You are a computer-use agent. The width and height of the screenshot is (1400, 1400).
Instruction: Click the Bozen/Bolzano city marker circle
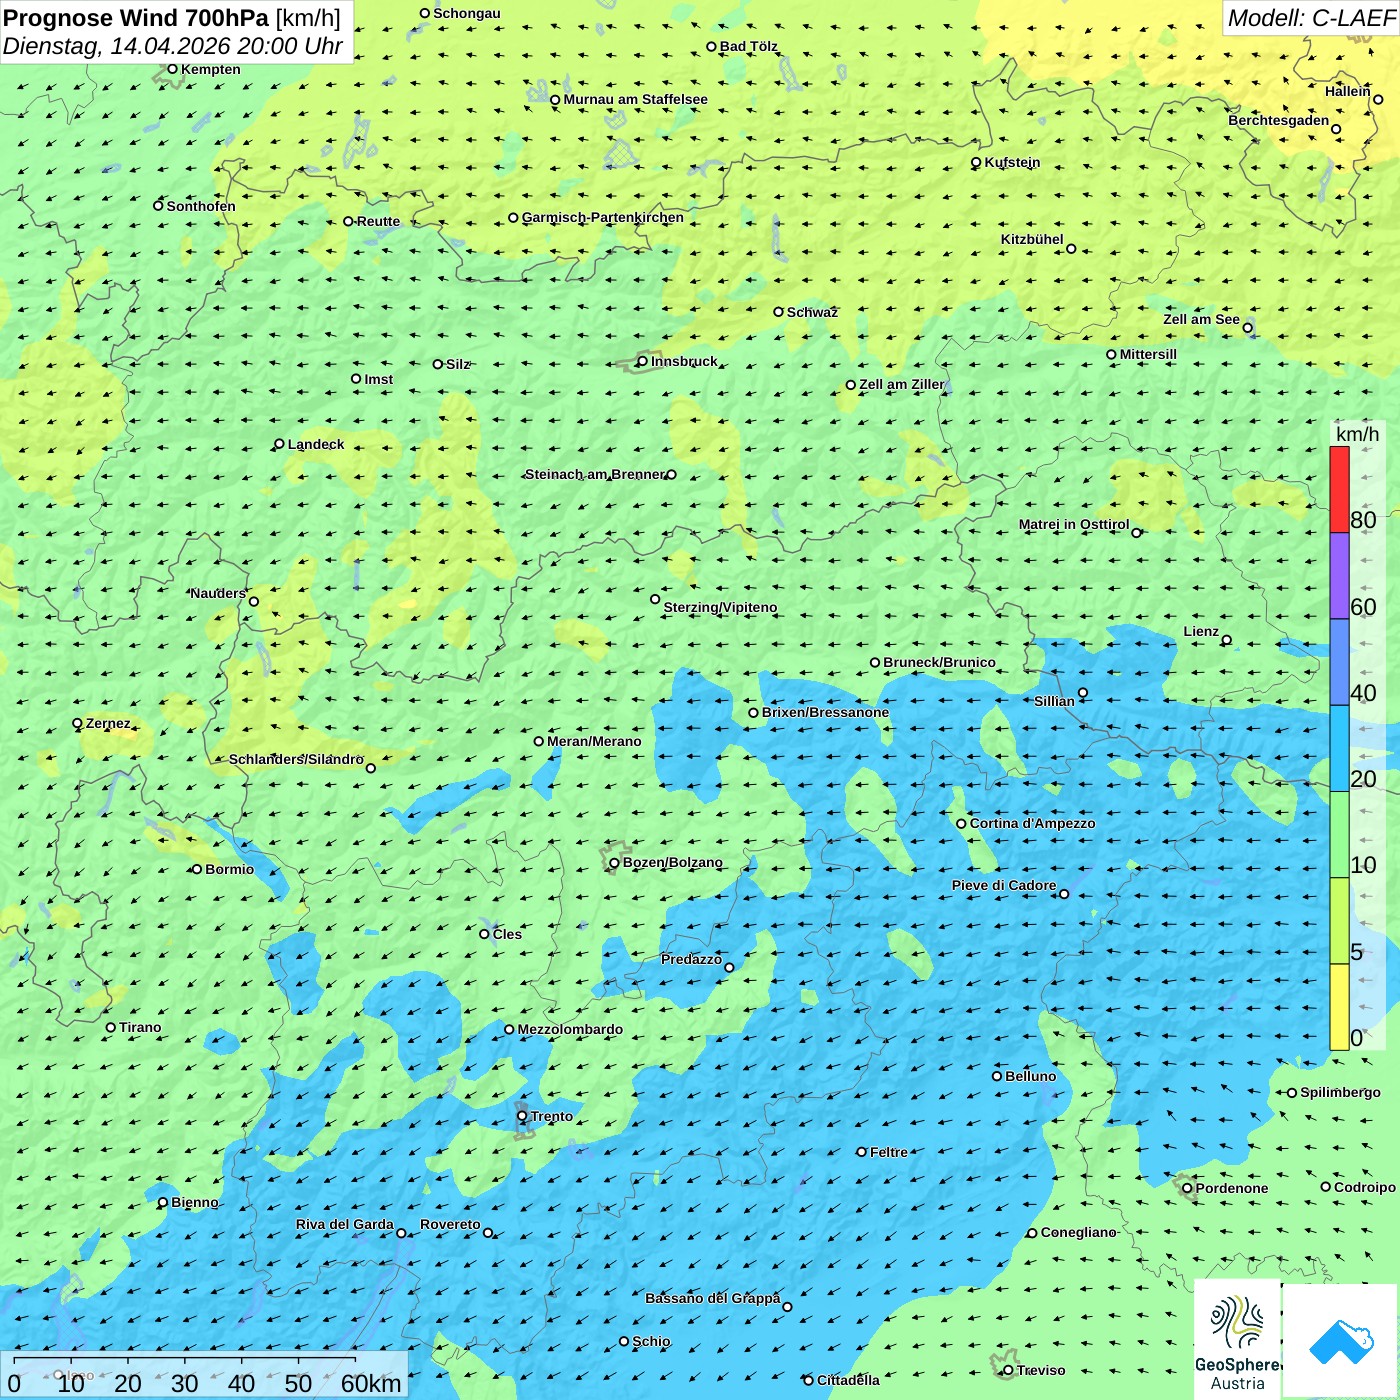point(615,863)
